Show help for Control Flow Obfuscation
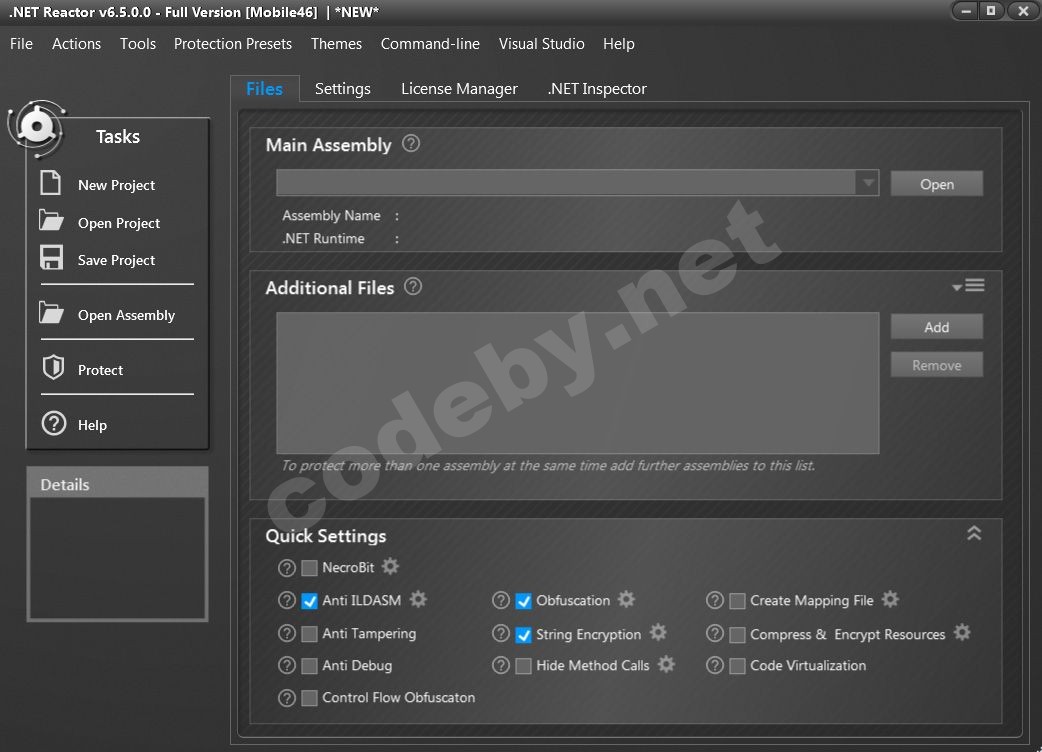 coord(286,698)
